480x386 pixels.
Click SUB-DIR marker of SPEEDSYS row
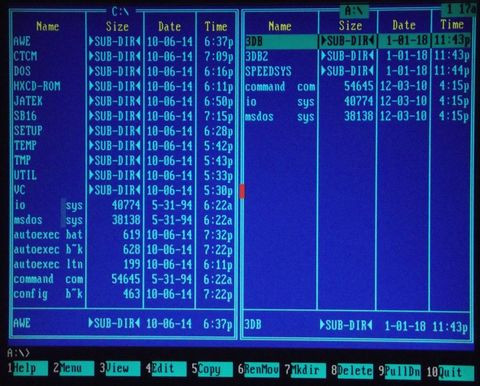[x=347, y=71]
